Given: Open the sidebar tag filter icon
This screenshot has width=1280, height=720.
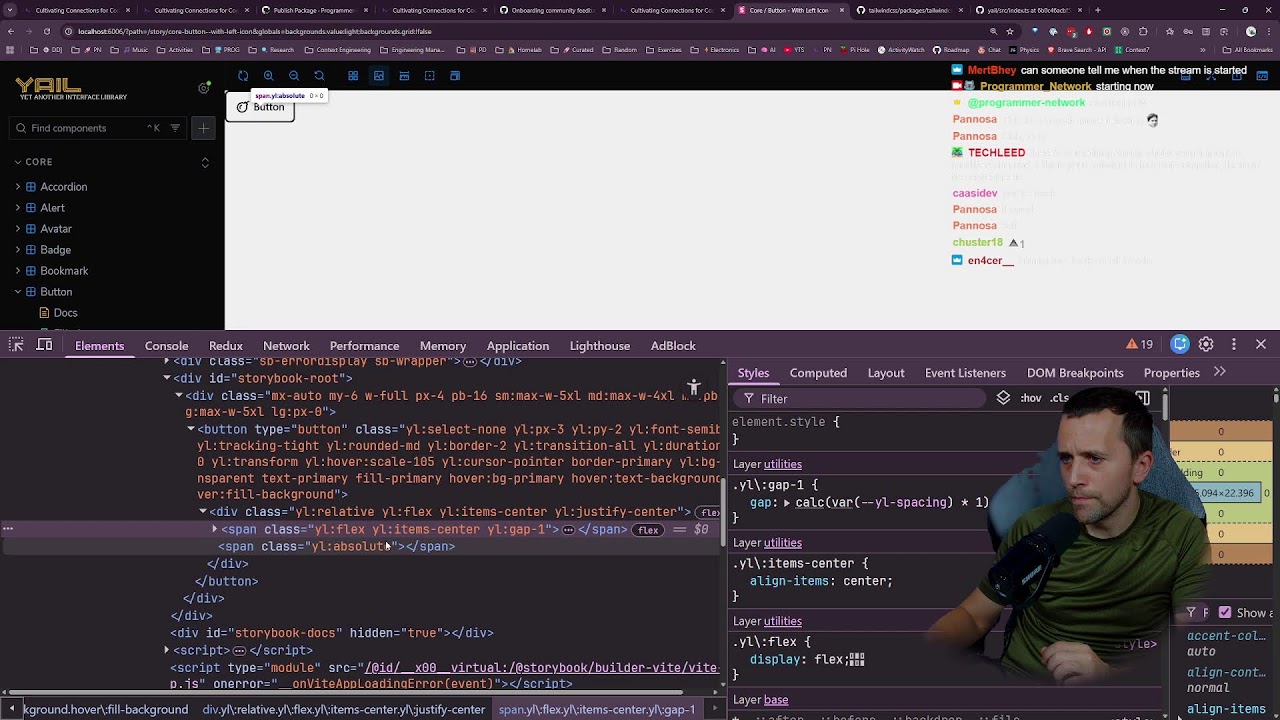Looking at the screenshot, I should click(x=175, y=128).
